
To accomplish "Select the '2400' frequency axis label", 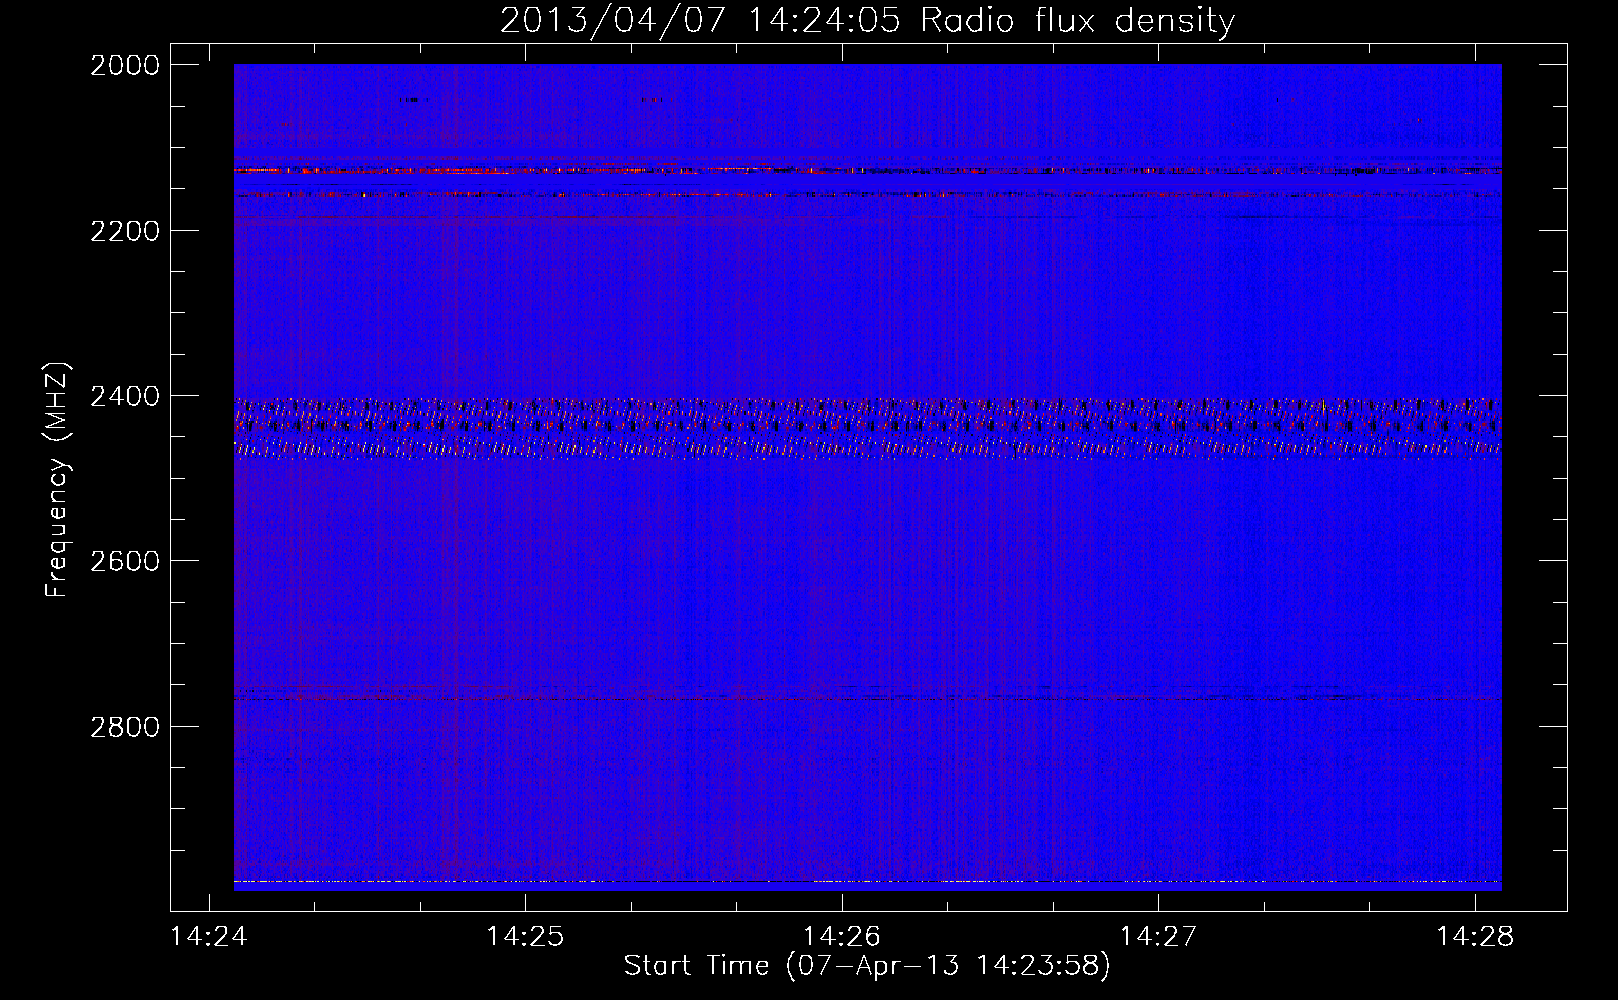I will [125, 396].
